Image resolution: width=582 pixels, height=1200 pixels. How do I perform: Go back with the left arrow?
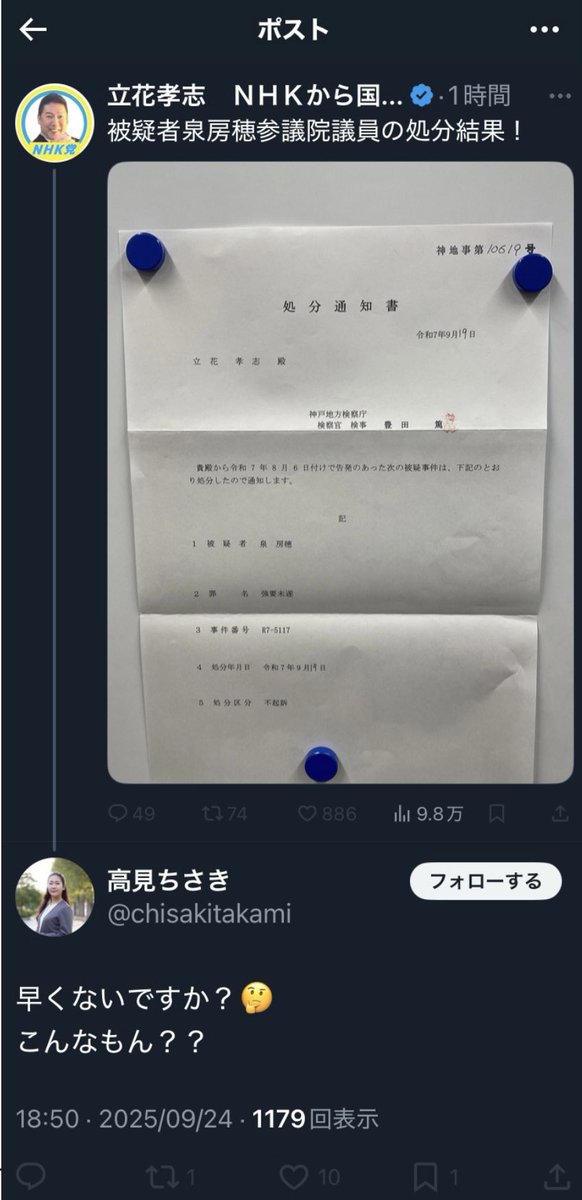tap(33, 29)
